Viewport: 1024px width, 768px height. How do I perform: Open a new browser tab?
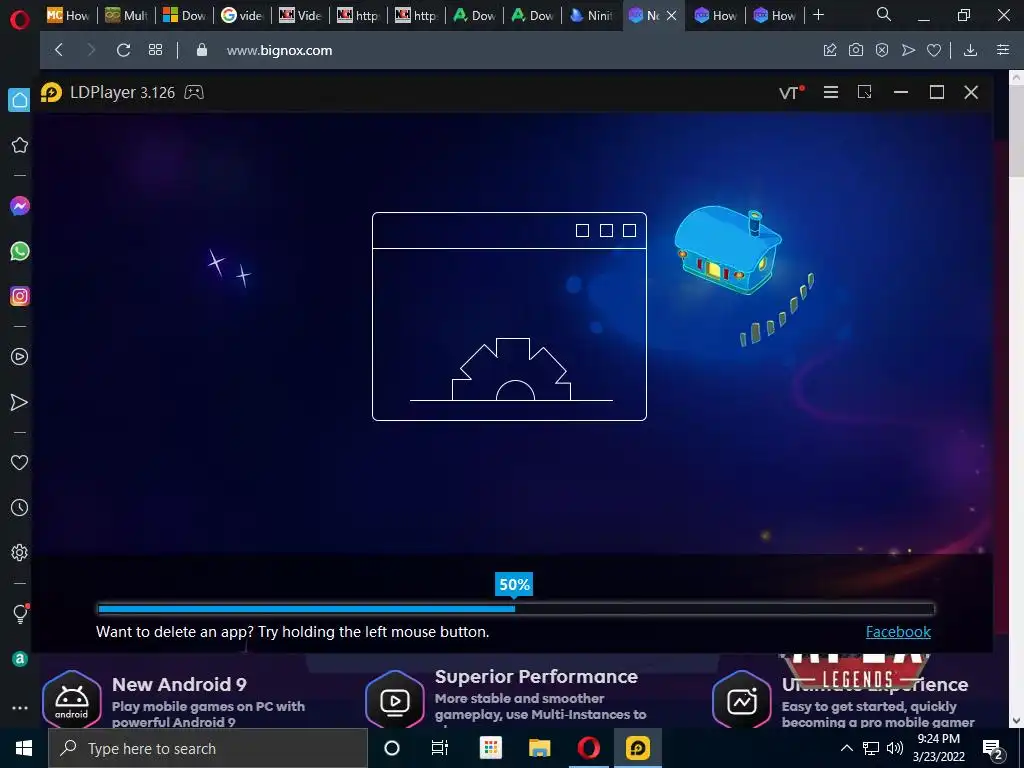pos(818,14)
